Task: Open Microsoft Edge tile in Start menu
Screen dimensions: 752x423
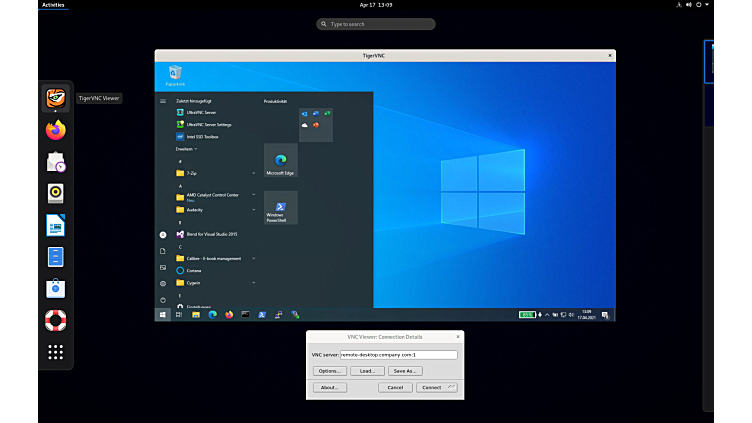Action: [x=281, y=160]
